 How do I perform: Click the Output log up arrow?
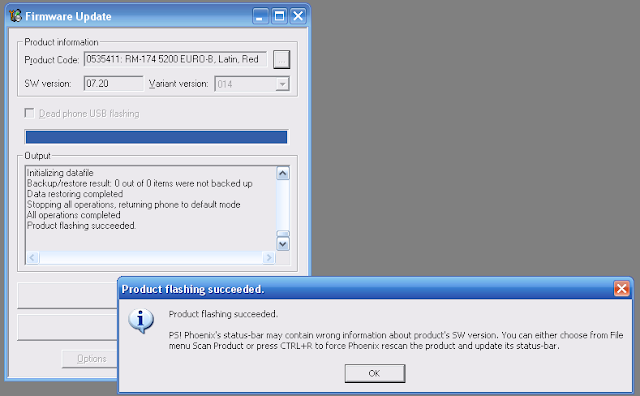pyautogui.click(x=283, y=174)
